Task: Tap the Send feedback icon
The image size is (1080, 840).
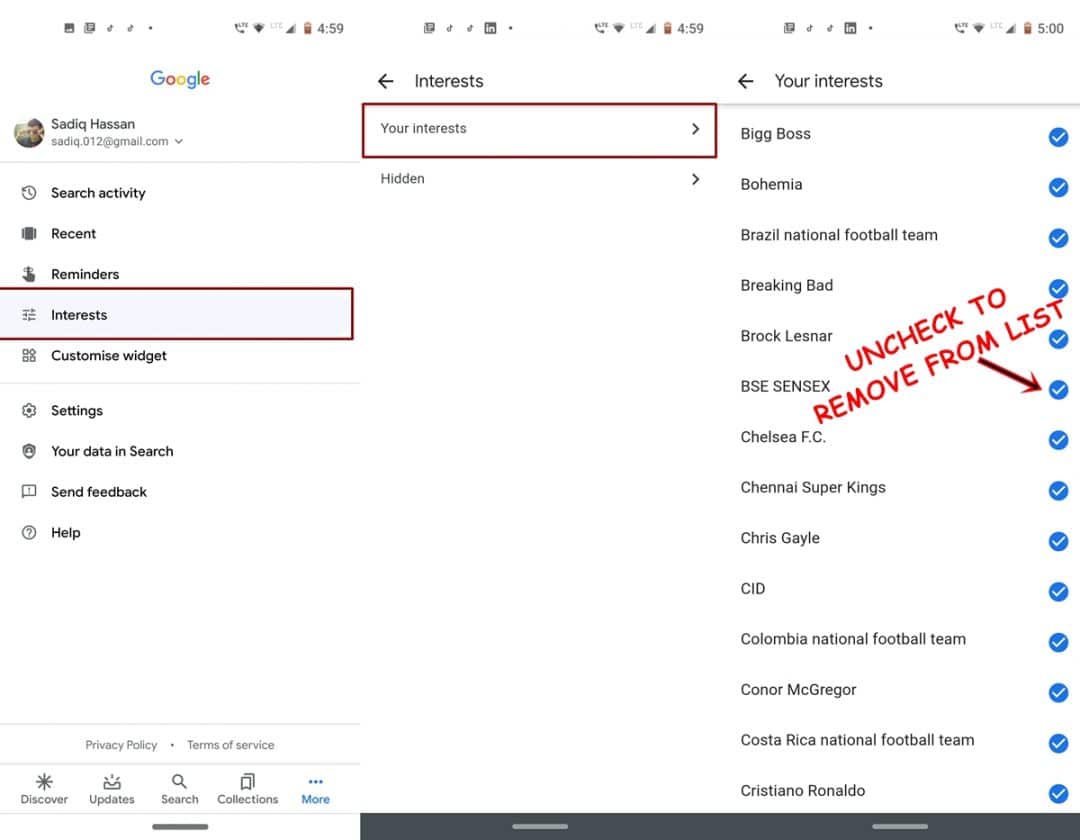Action: (x=29, y=492)
